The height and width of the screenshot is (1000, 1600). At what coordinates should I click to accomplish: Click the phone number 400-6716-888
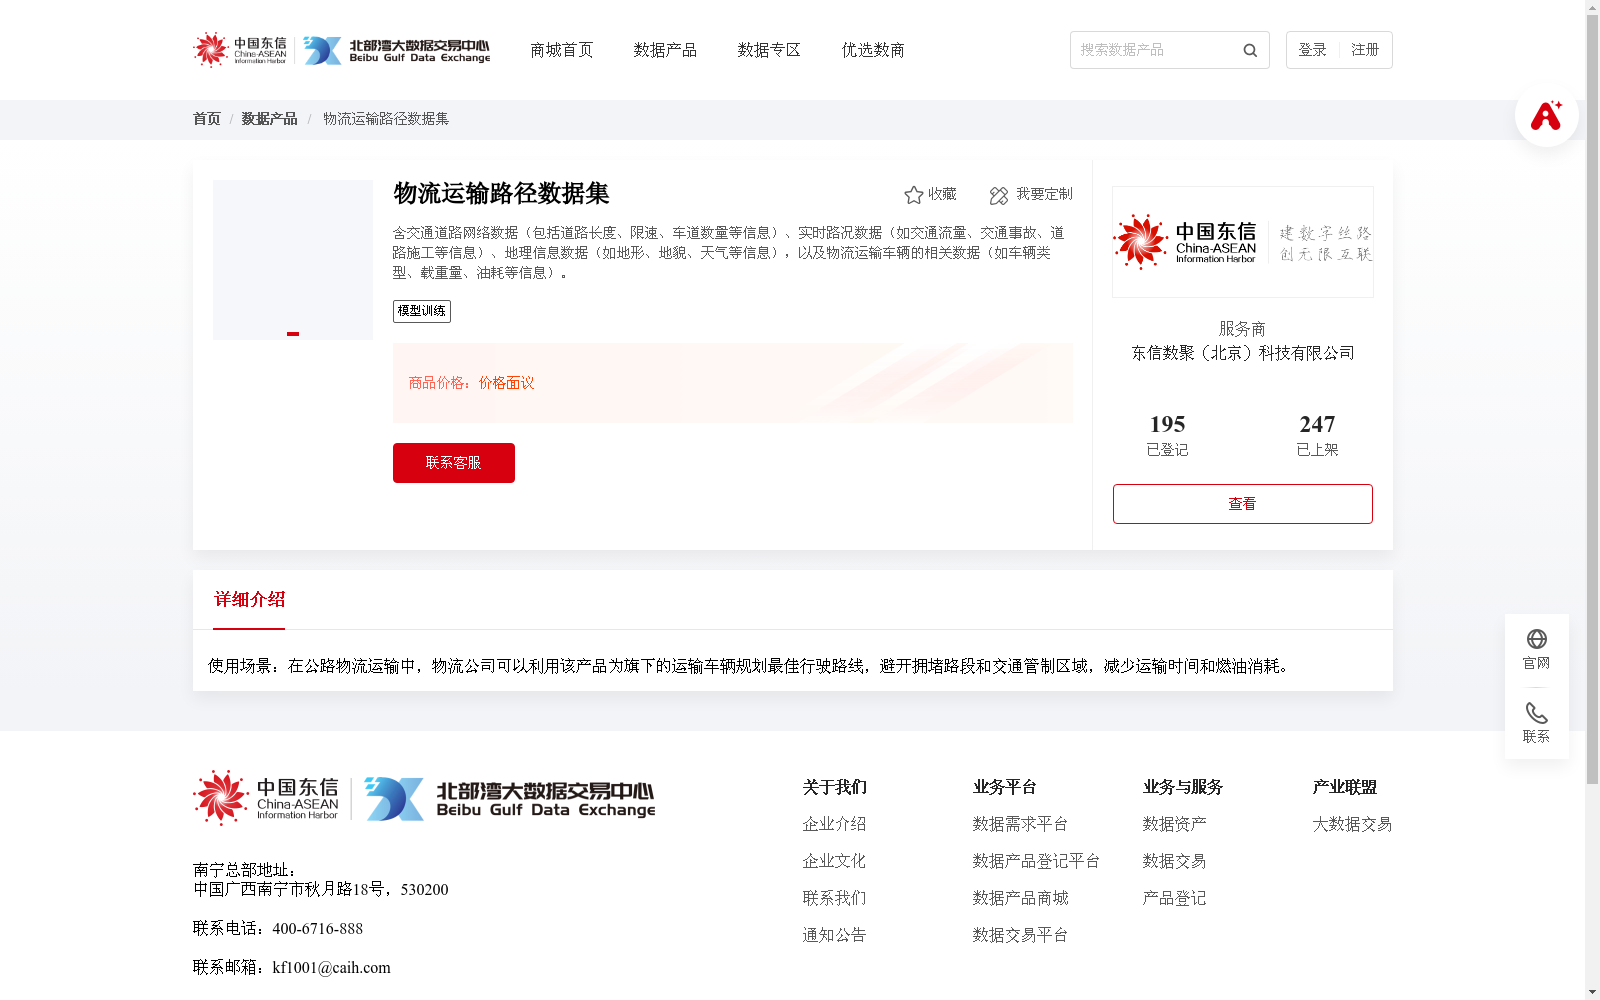[317, 929]
